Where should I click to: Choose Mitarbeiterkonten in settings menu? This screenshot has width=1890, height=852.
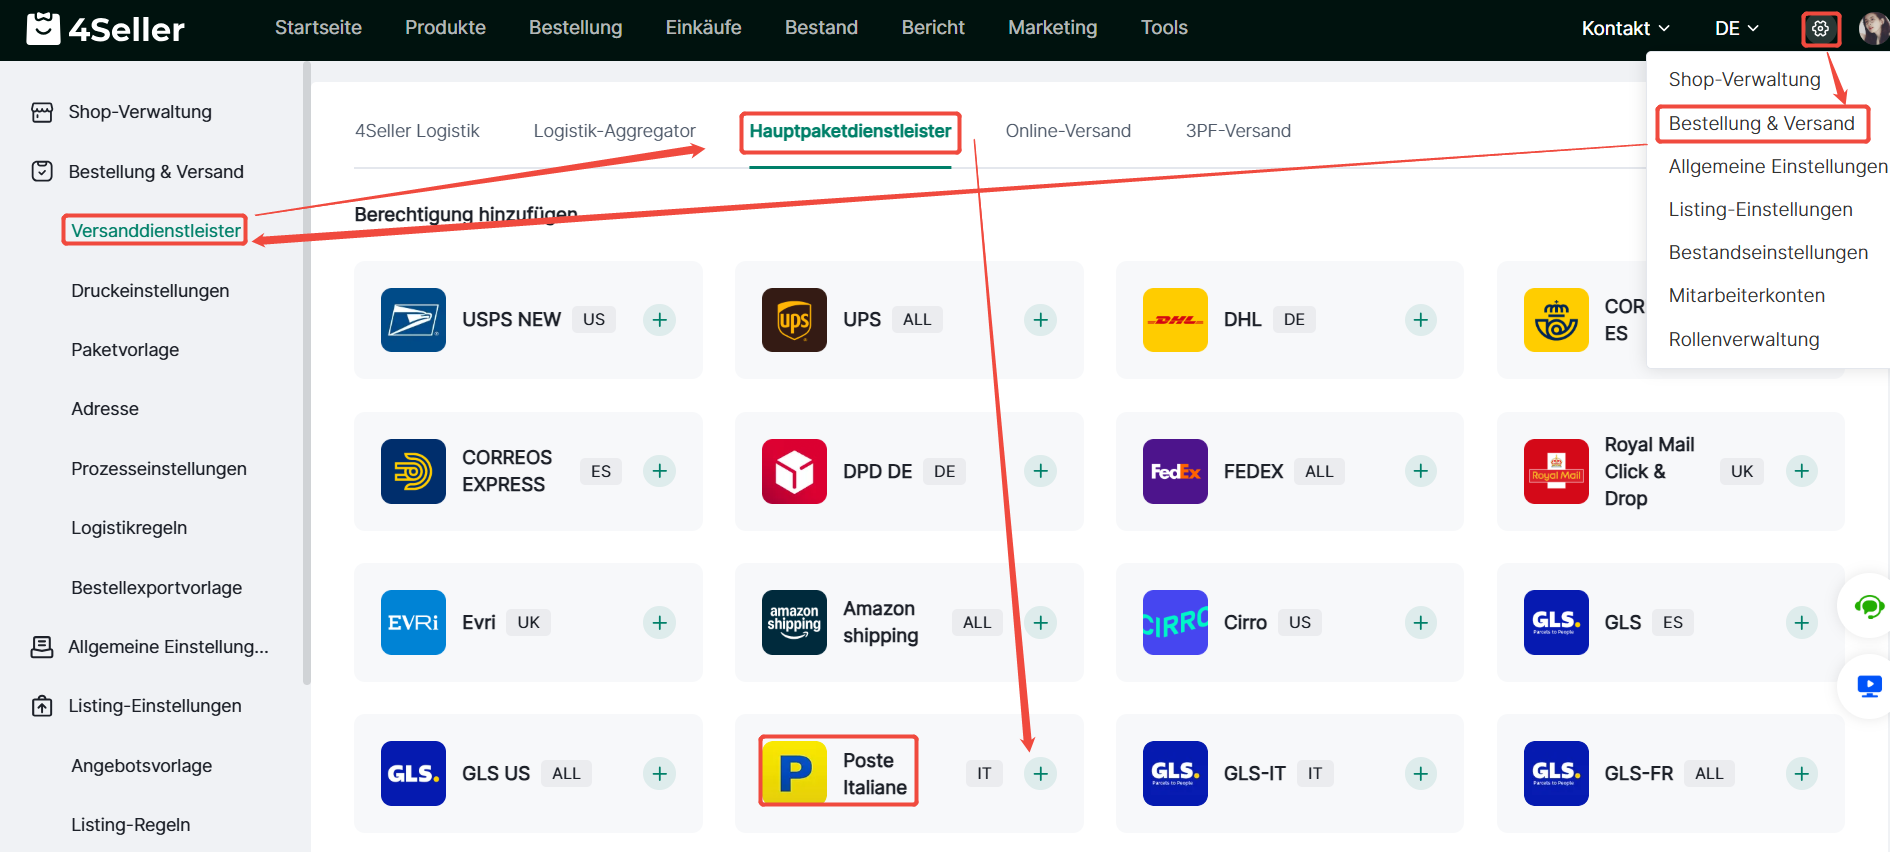tap(1746, 295)
